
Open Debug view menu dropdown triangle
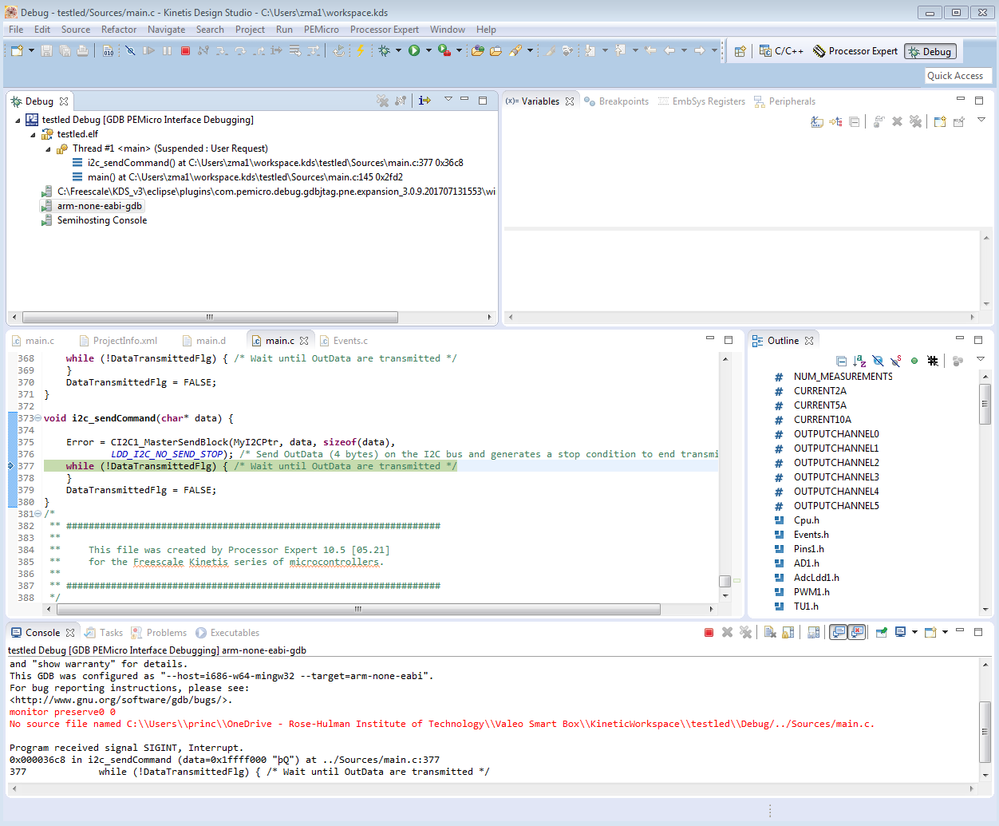coord(448,99)
